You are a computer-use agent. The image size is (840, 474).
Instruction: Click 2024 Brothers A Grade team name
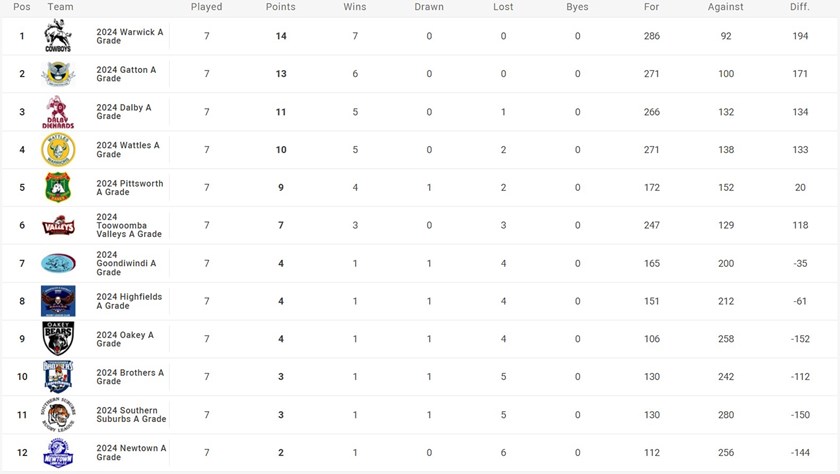(130, 377)
